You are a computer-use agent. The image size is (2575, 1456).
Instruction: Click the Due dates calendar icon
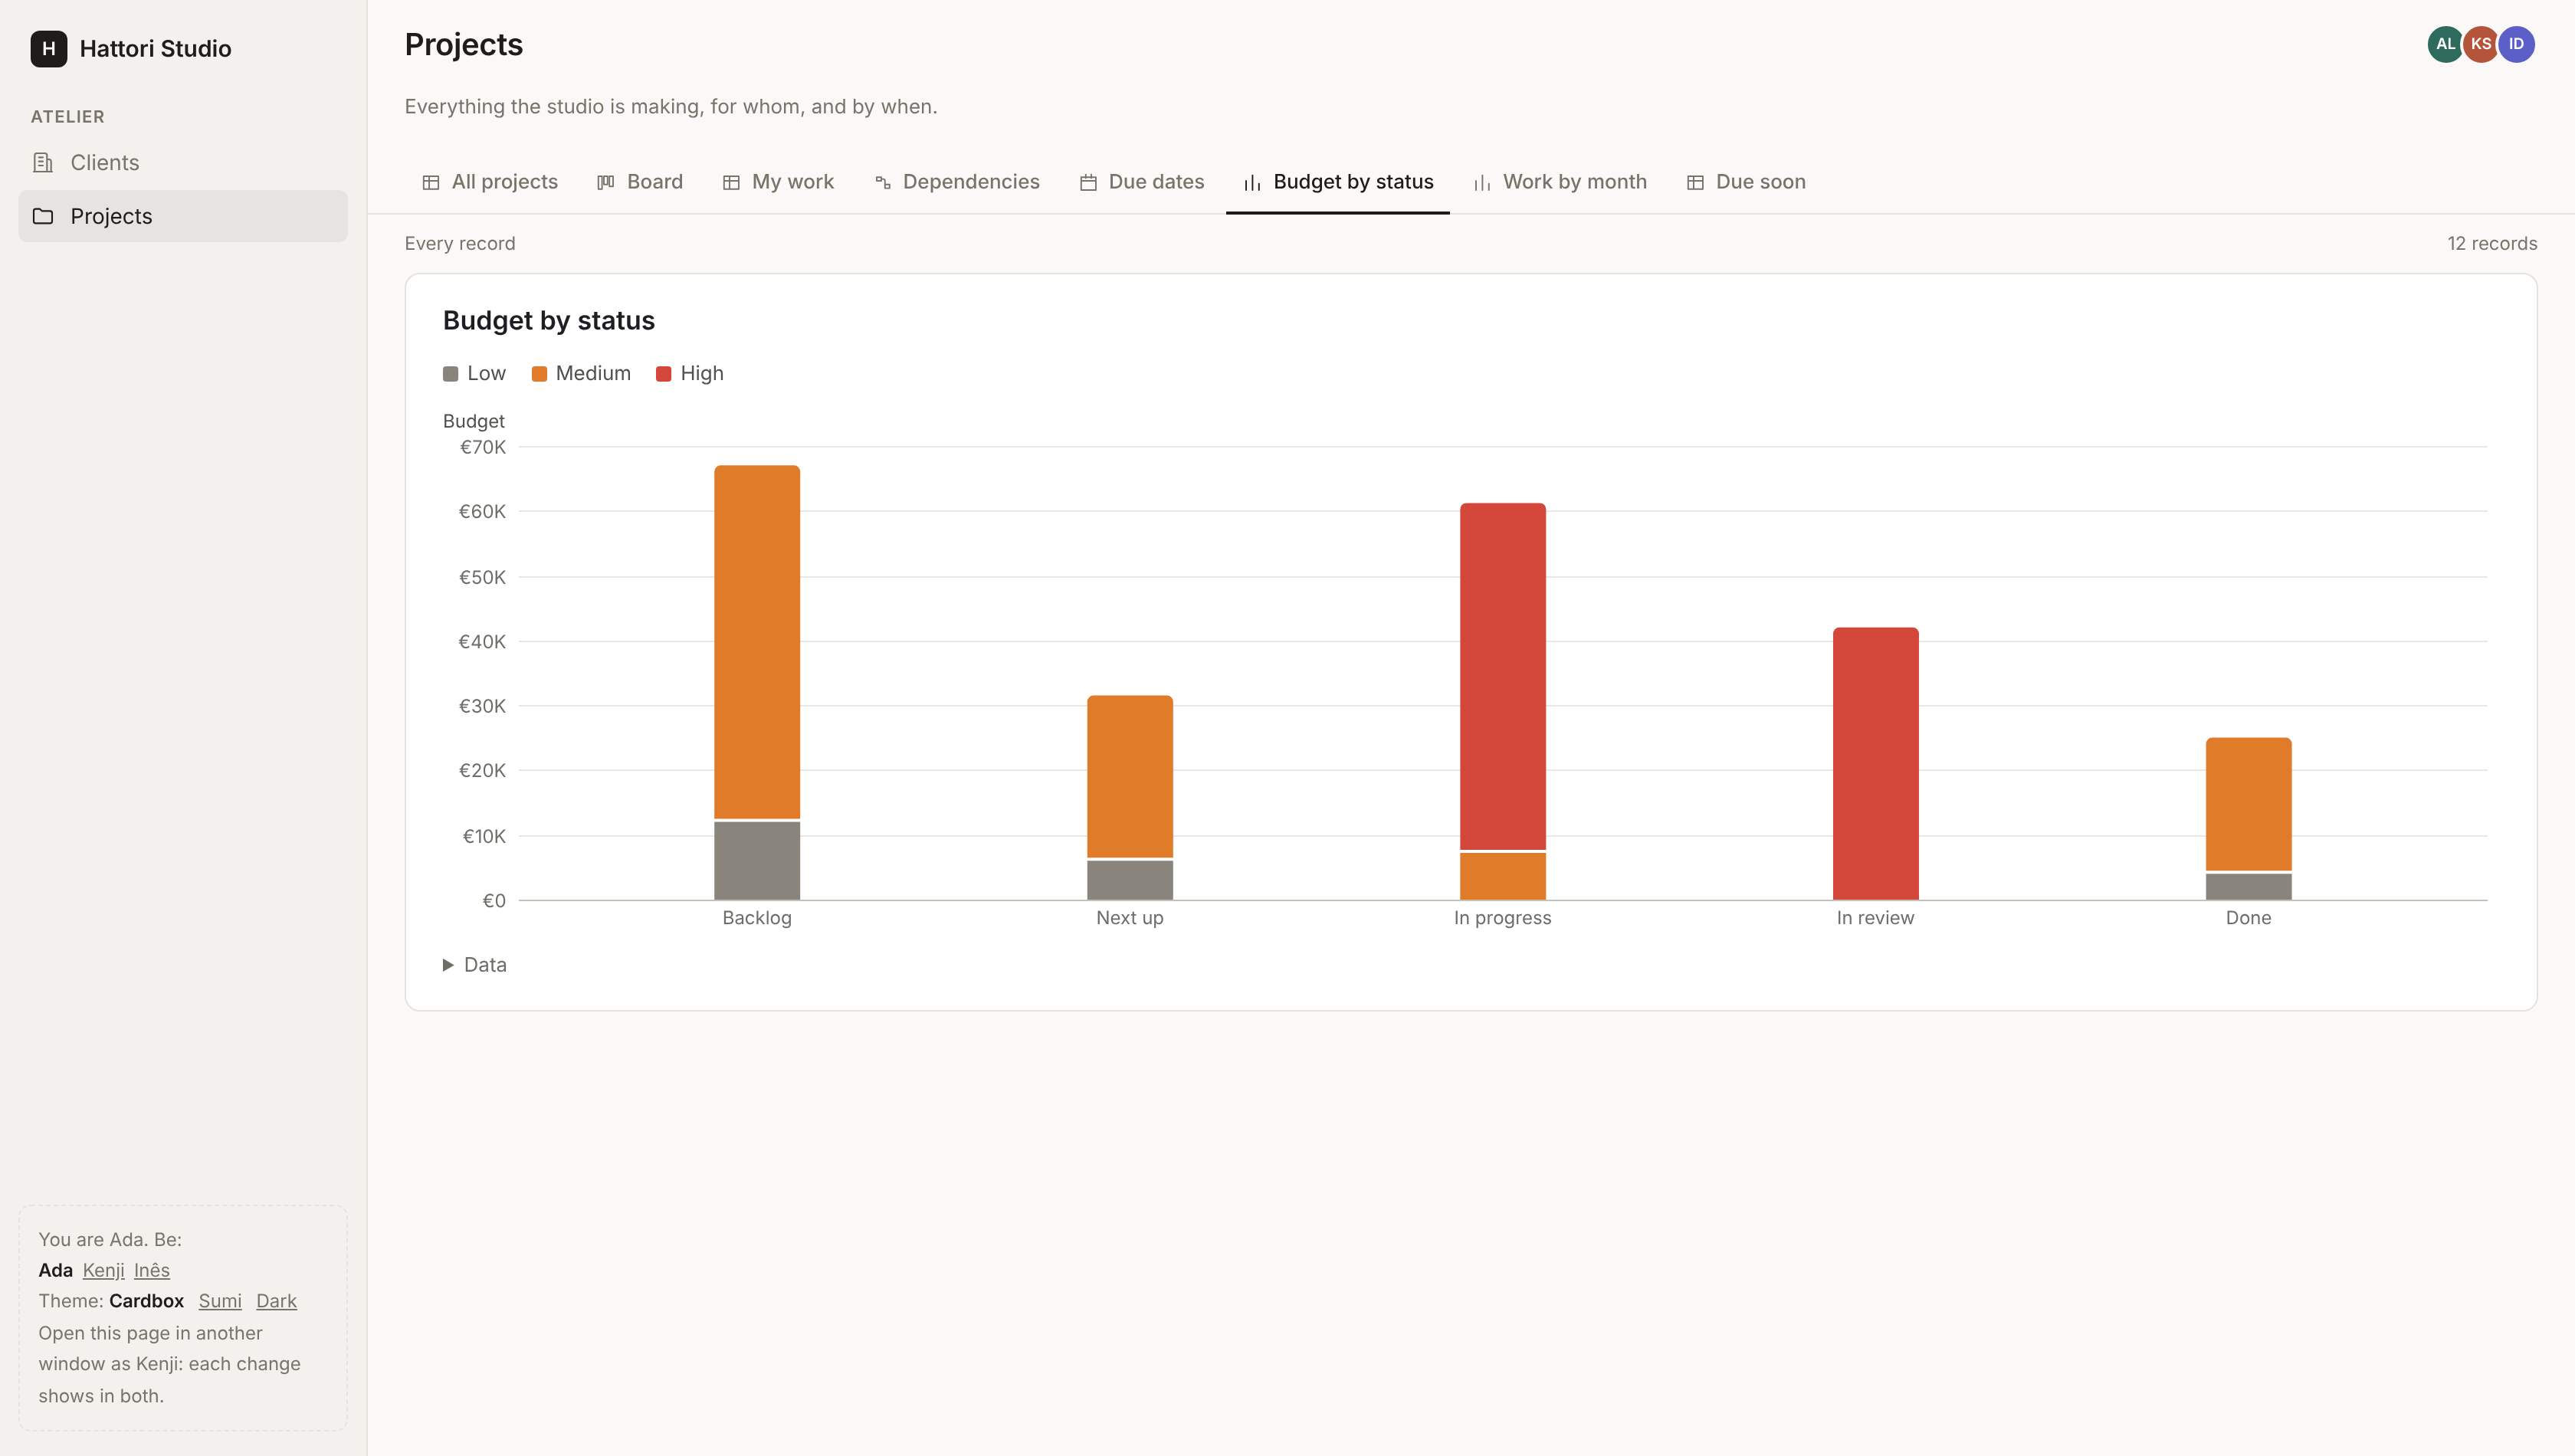pyautogui.click(x=1088, y=182)
